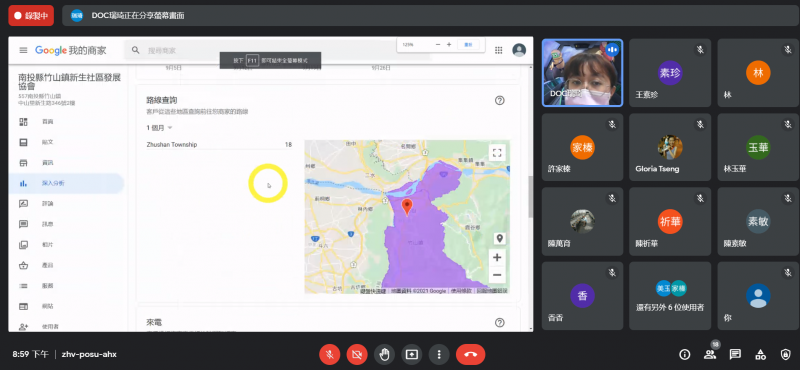Zoom in on the map
This screenshot has width=800, height=370.
[497, 257]
